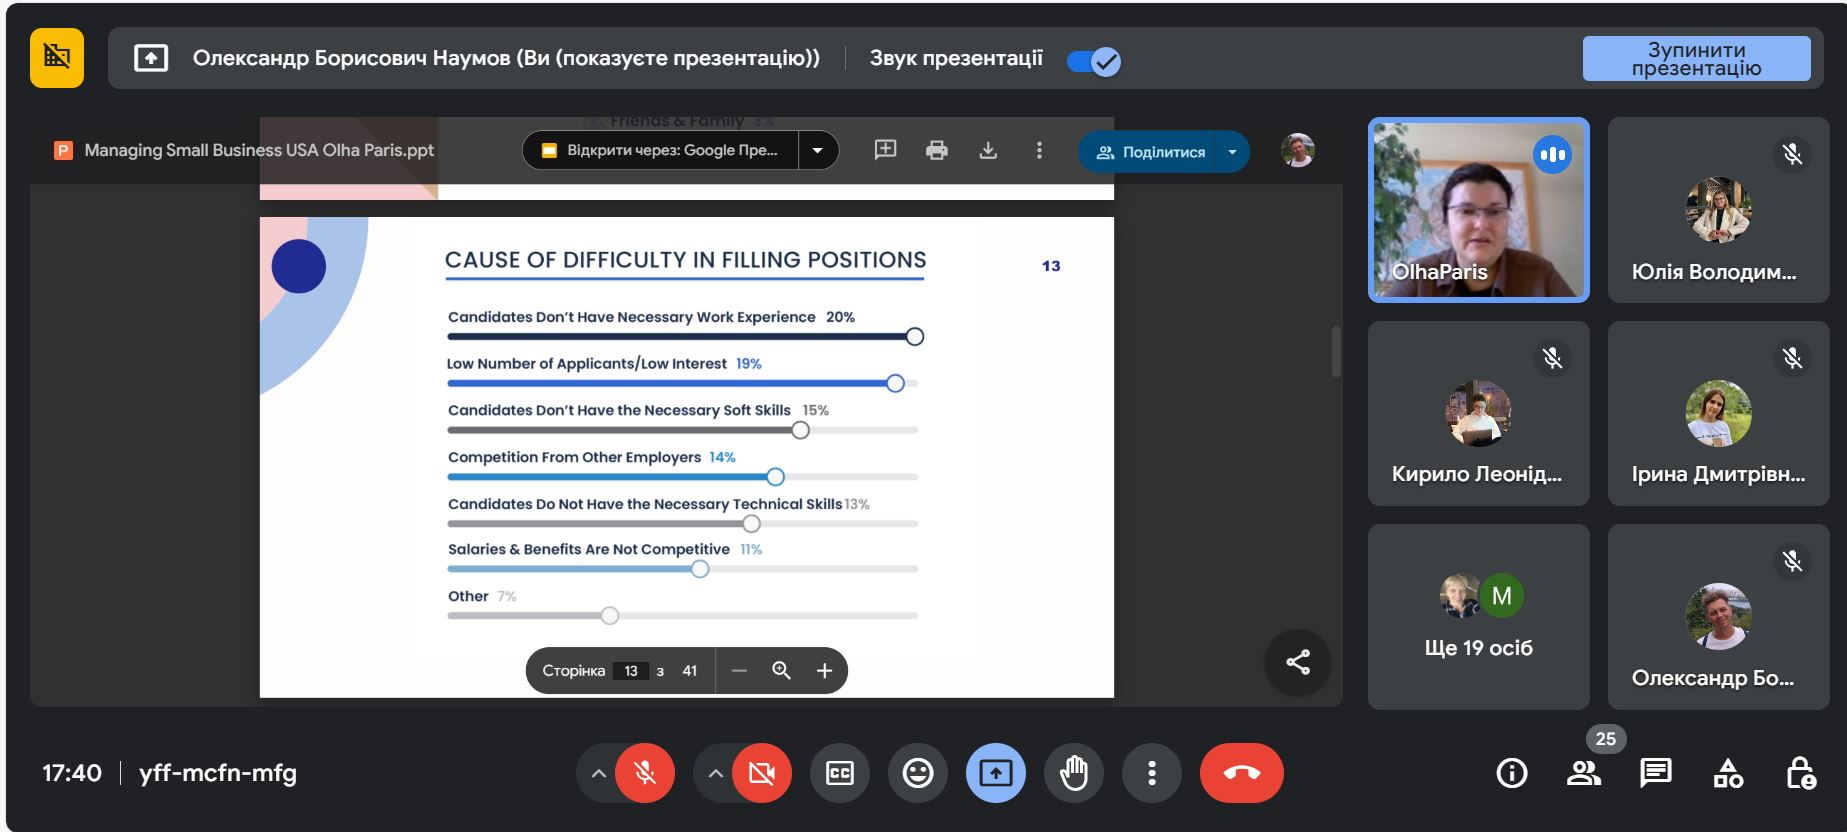Open meeting details info icon
The image size is (1847, 832).
[x=1511, y=773]
